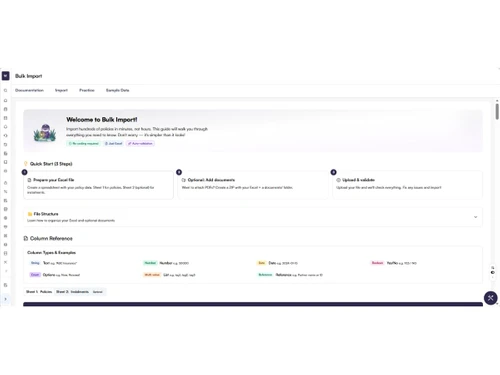Click the Column Reference heading text
Screen dimensions: 500x375
[51, 238]
